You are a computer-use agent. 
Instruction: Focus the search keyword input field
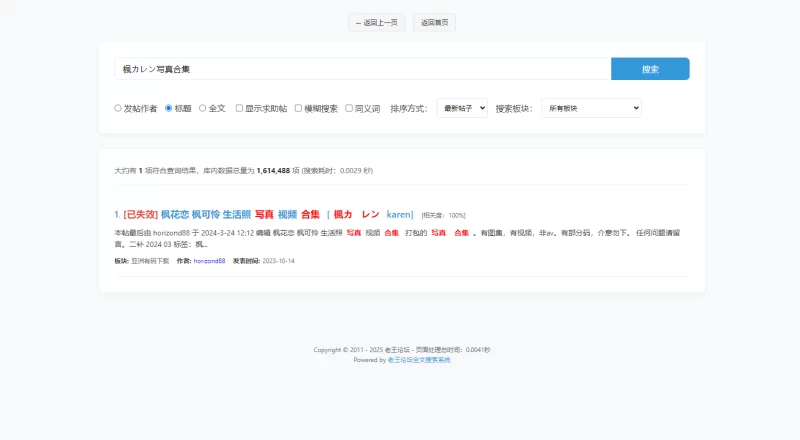pos(362,69)
